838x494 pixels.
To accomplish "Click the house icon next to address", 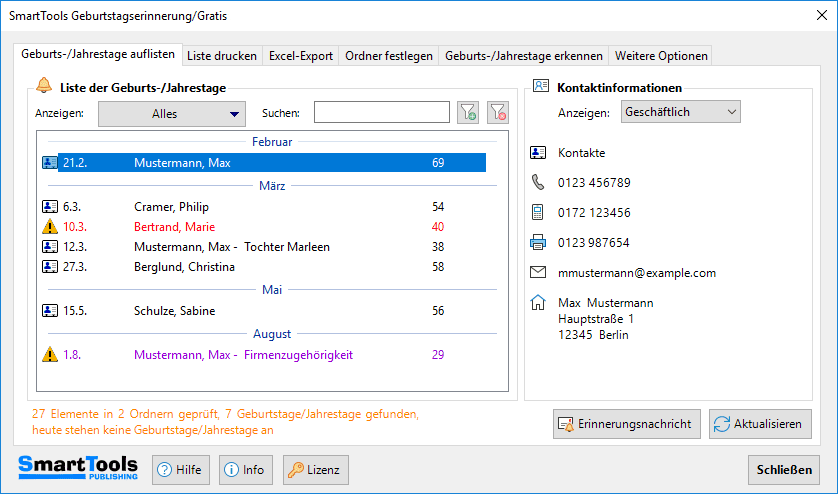I will (538, 303).
